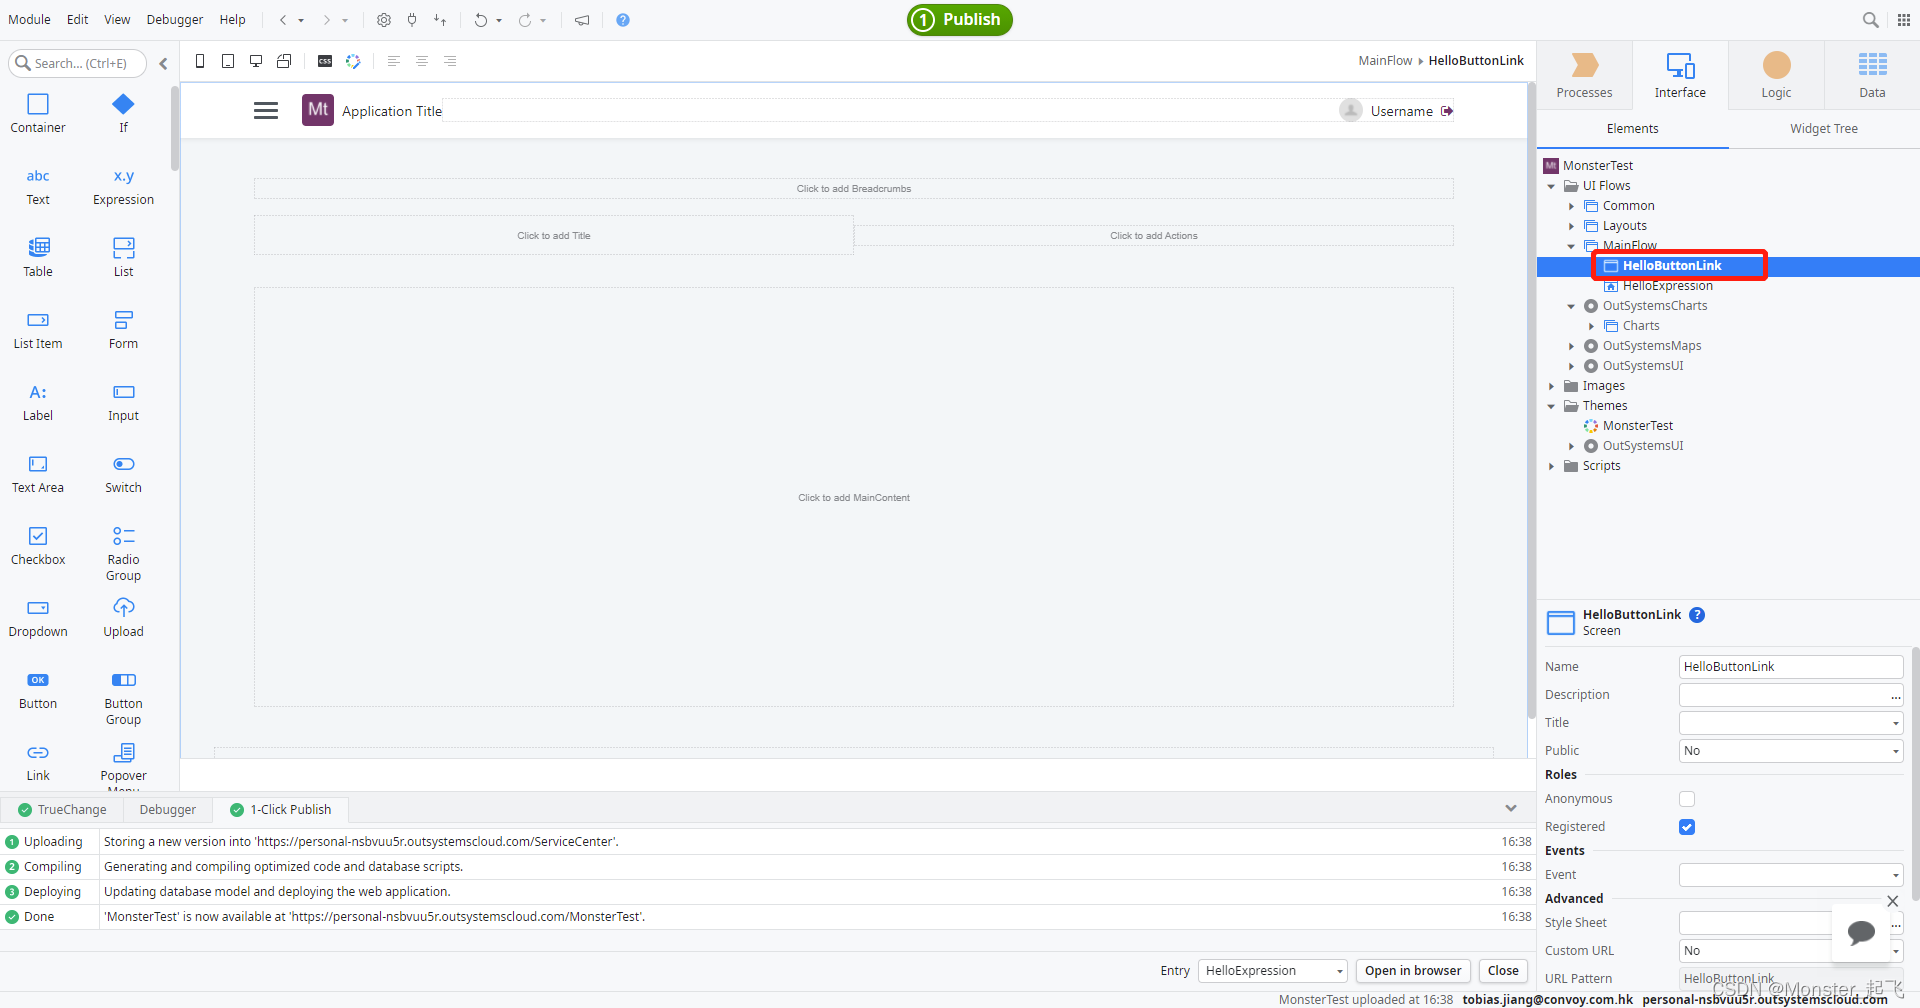Image resolution: width=1920 pixels, height=1008 pixels.
Task: Select the Expression widget
Action: pos(123,186)
